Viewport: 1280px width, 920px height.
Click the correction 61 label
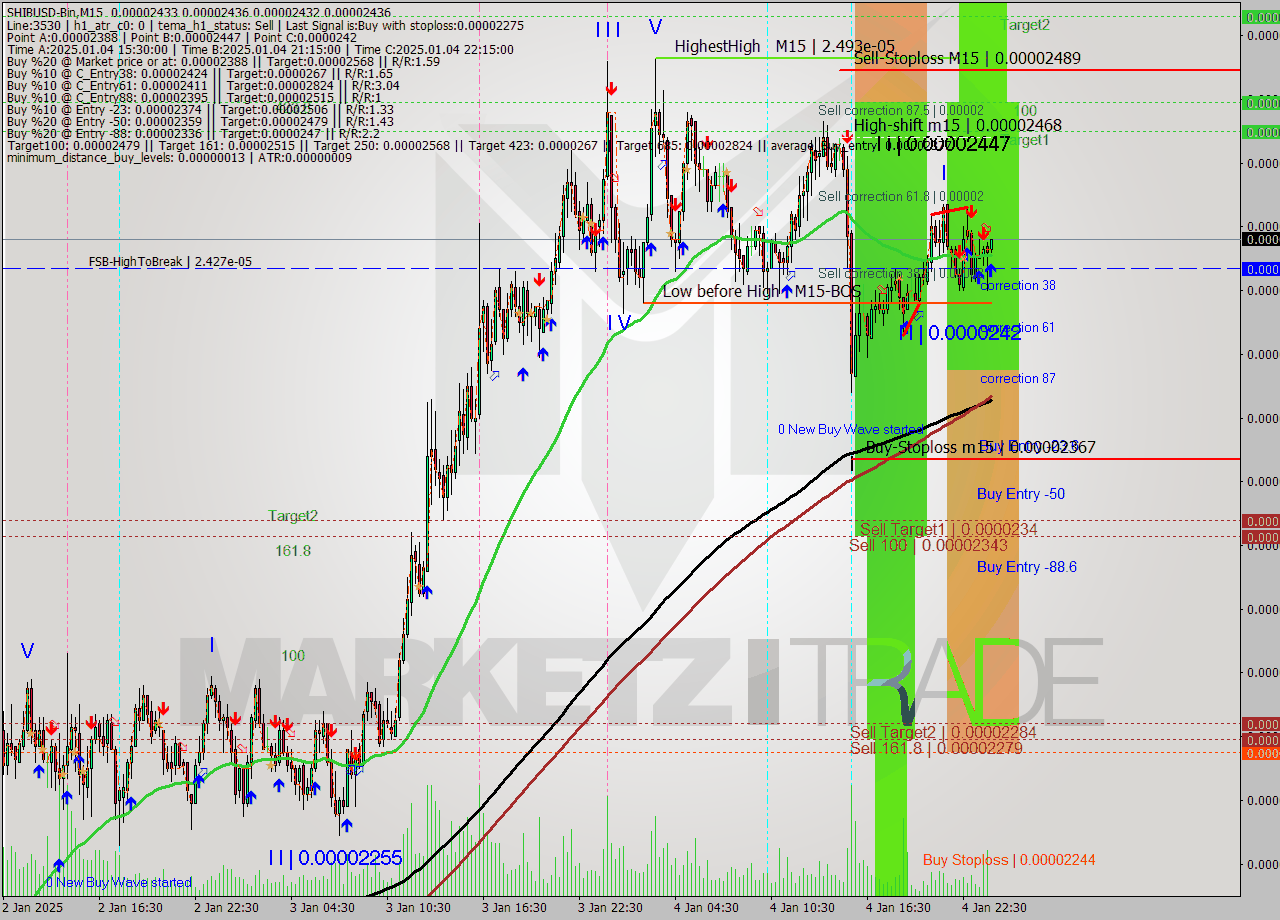coord(1018,328)
